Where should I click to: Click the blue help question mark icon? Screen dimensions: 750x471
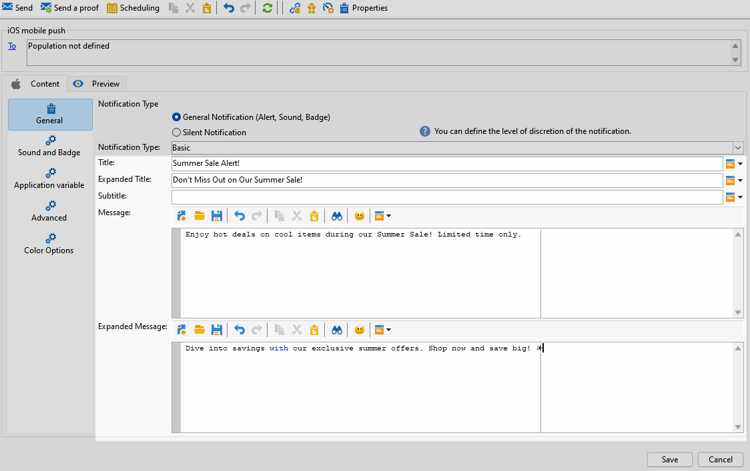click(425, 131)
